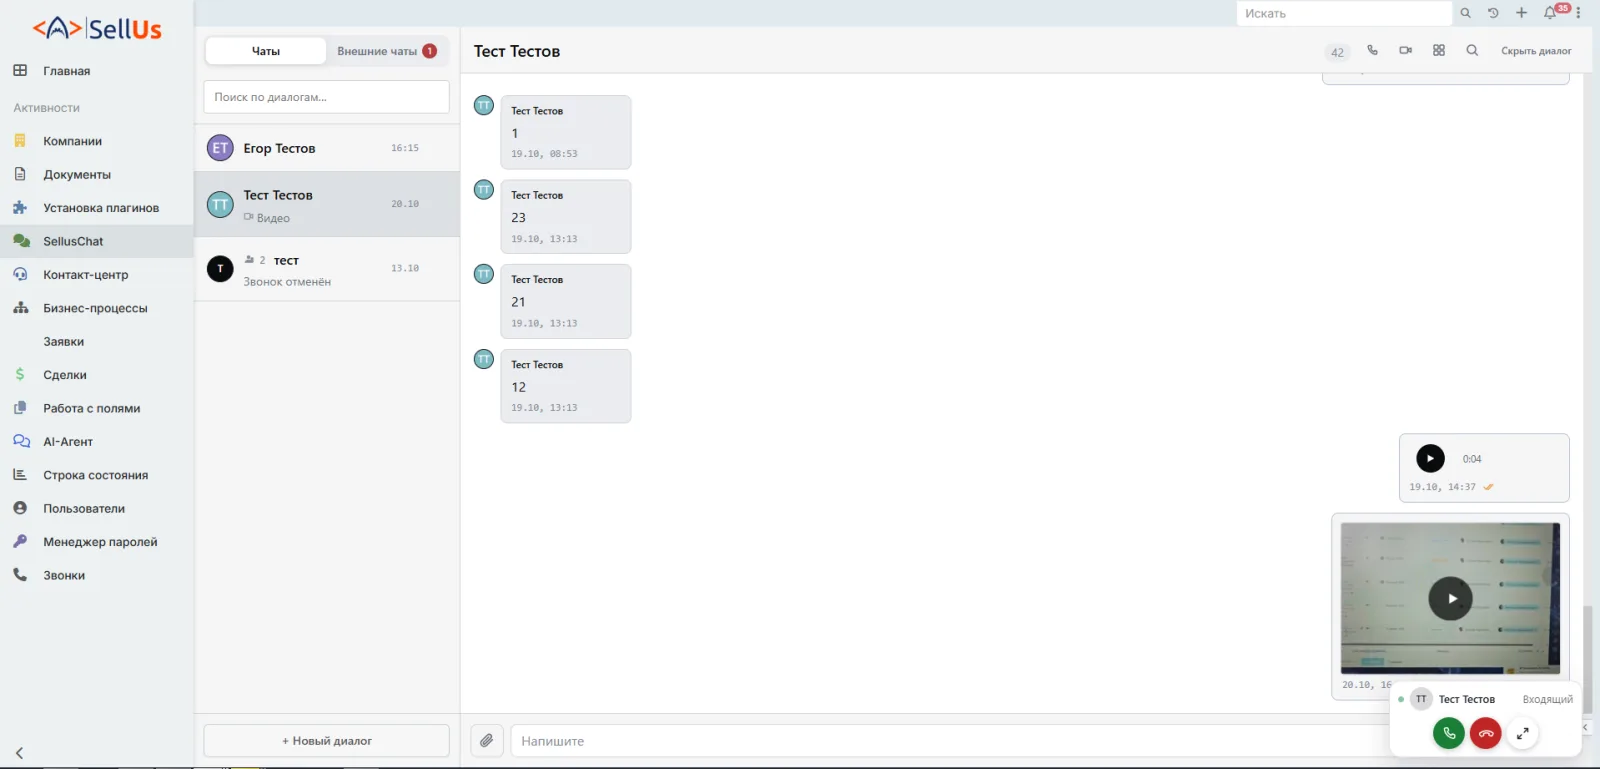Screen dimensions: 1600x769
Task: Open the history clock icon in top bar
Action: click(1493, 13)
